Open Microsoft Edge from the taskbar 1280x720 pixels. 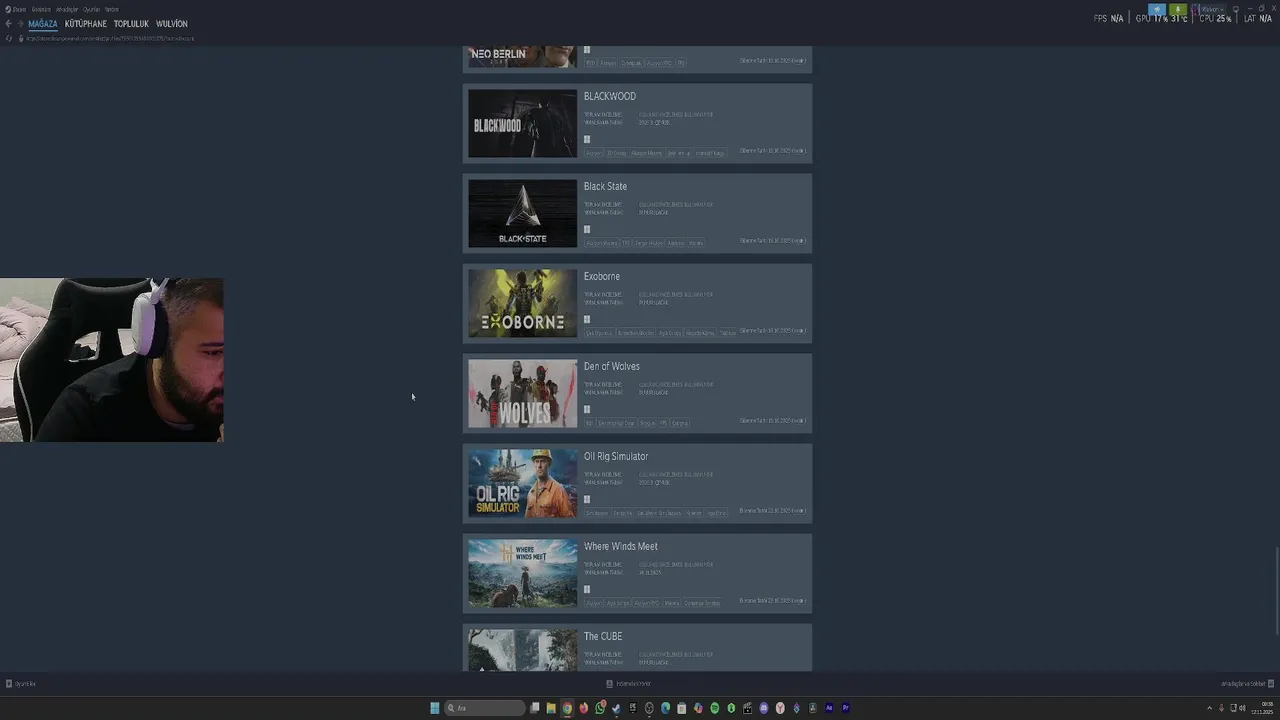click(x=665, y=708)
